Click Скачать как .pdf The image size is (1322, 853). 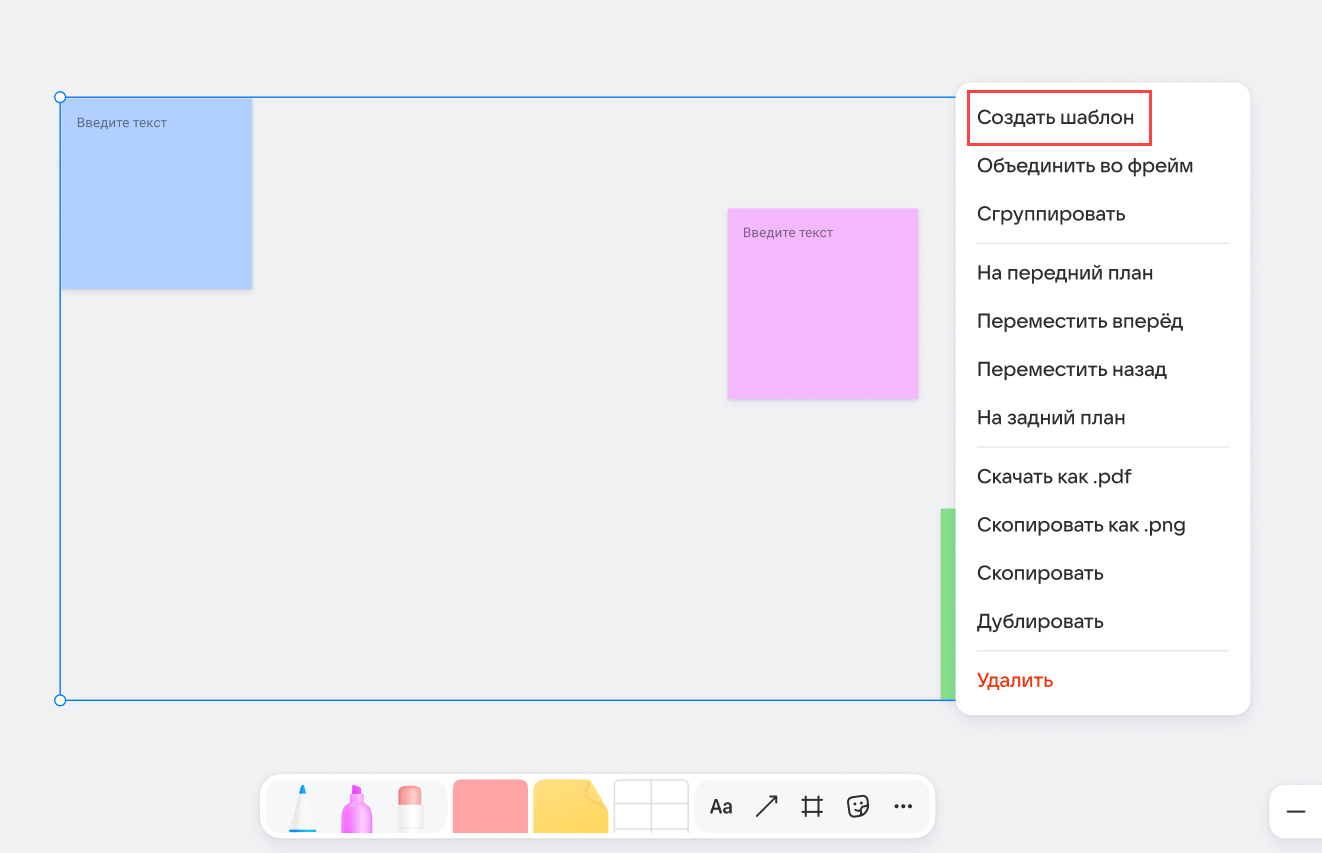[x=1054, y=476]
